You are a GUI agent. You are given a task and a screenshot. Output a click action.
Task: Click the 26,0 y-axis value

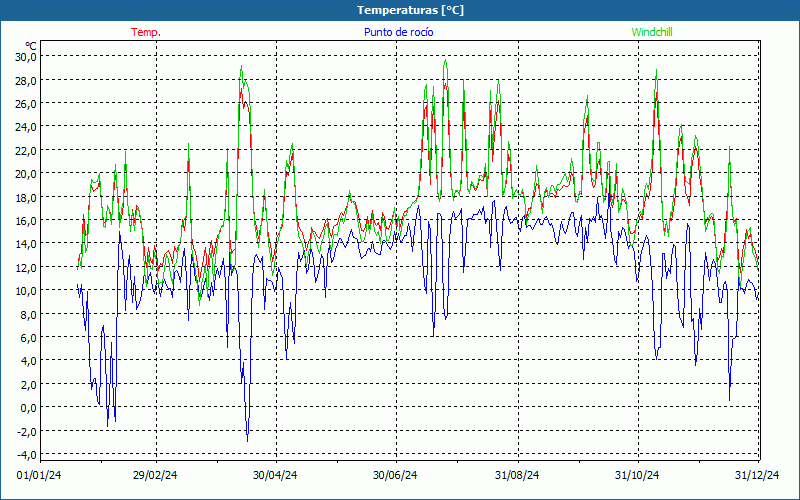[26, 104]
